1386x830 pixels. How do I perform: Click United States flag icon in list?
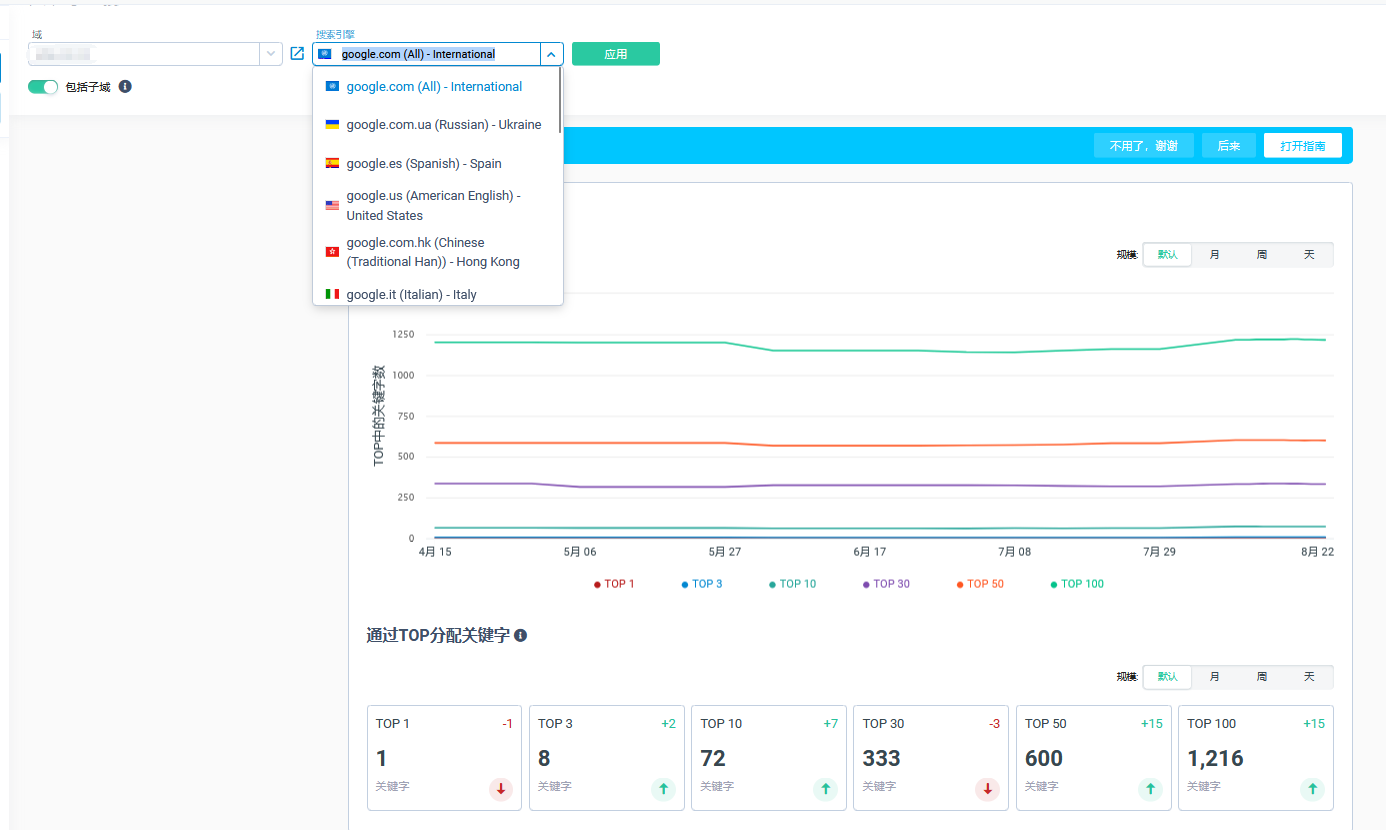point(332,205)
